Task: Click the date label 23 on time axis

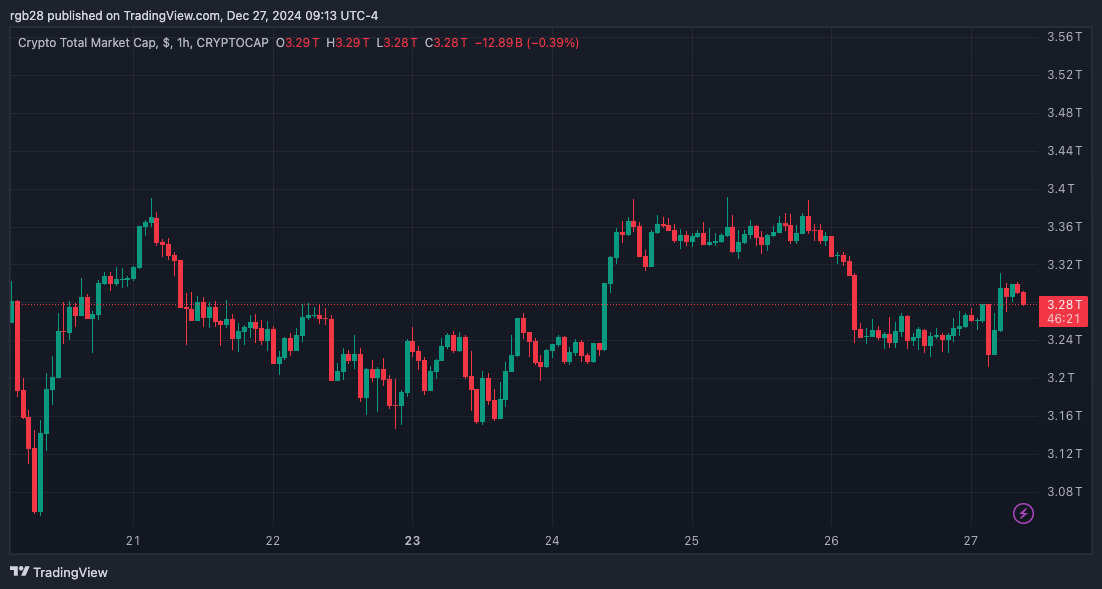Action: pos(411,540)
